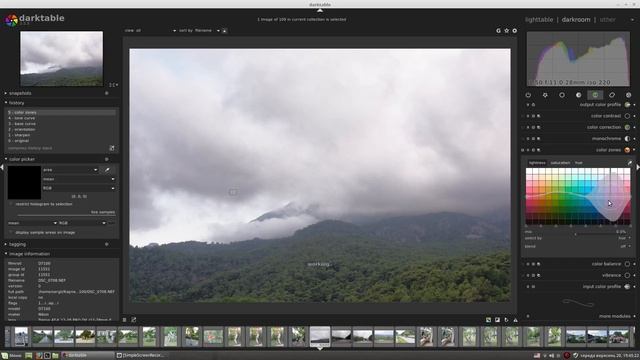Open tagging panel presets icon
Screen dimensions: 640x360
click(x=107, y=244)
